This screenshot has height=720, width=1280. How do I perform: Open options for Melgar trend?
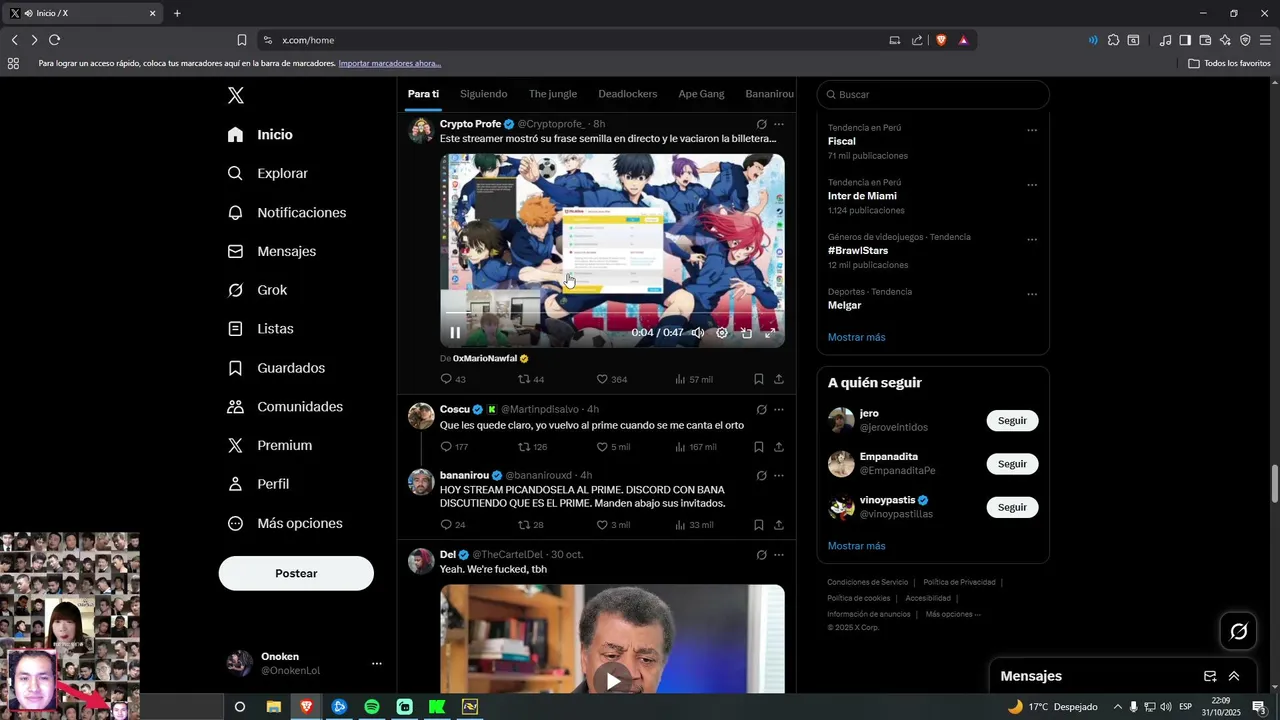click(x=1032, y=294)
